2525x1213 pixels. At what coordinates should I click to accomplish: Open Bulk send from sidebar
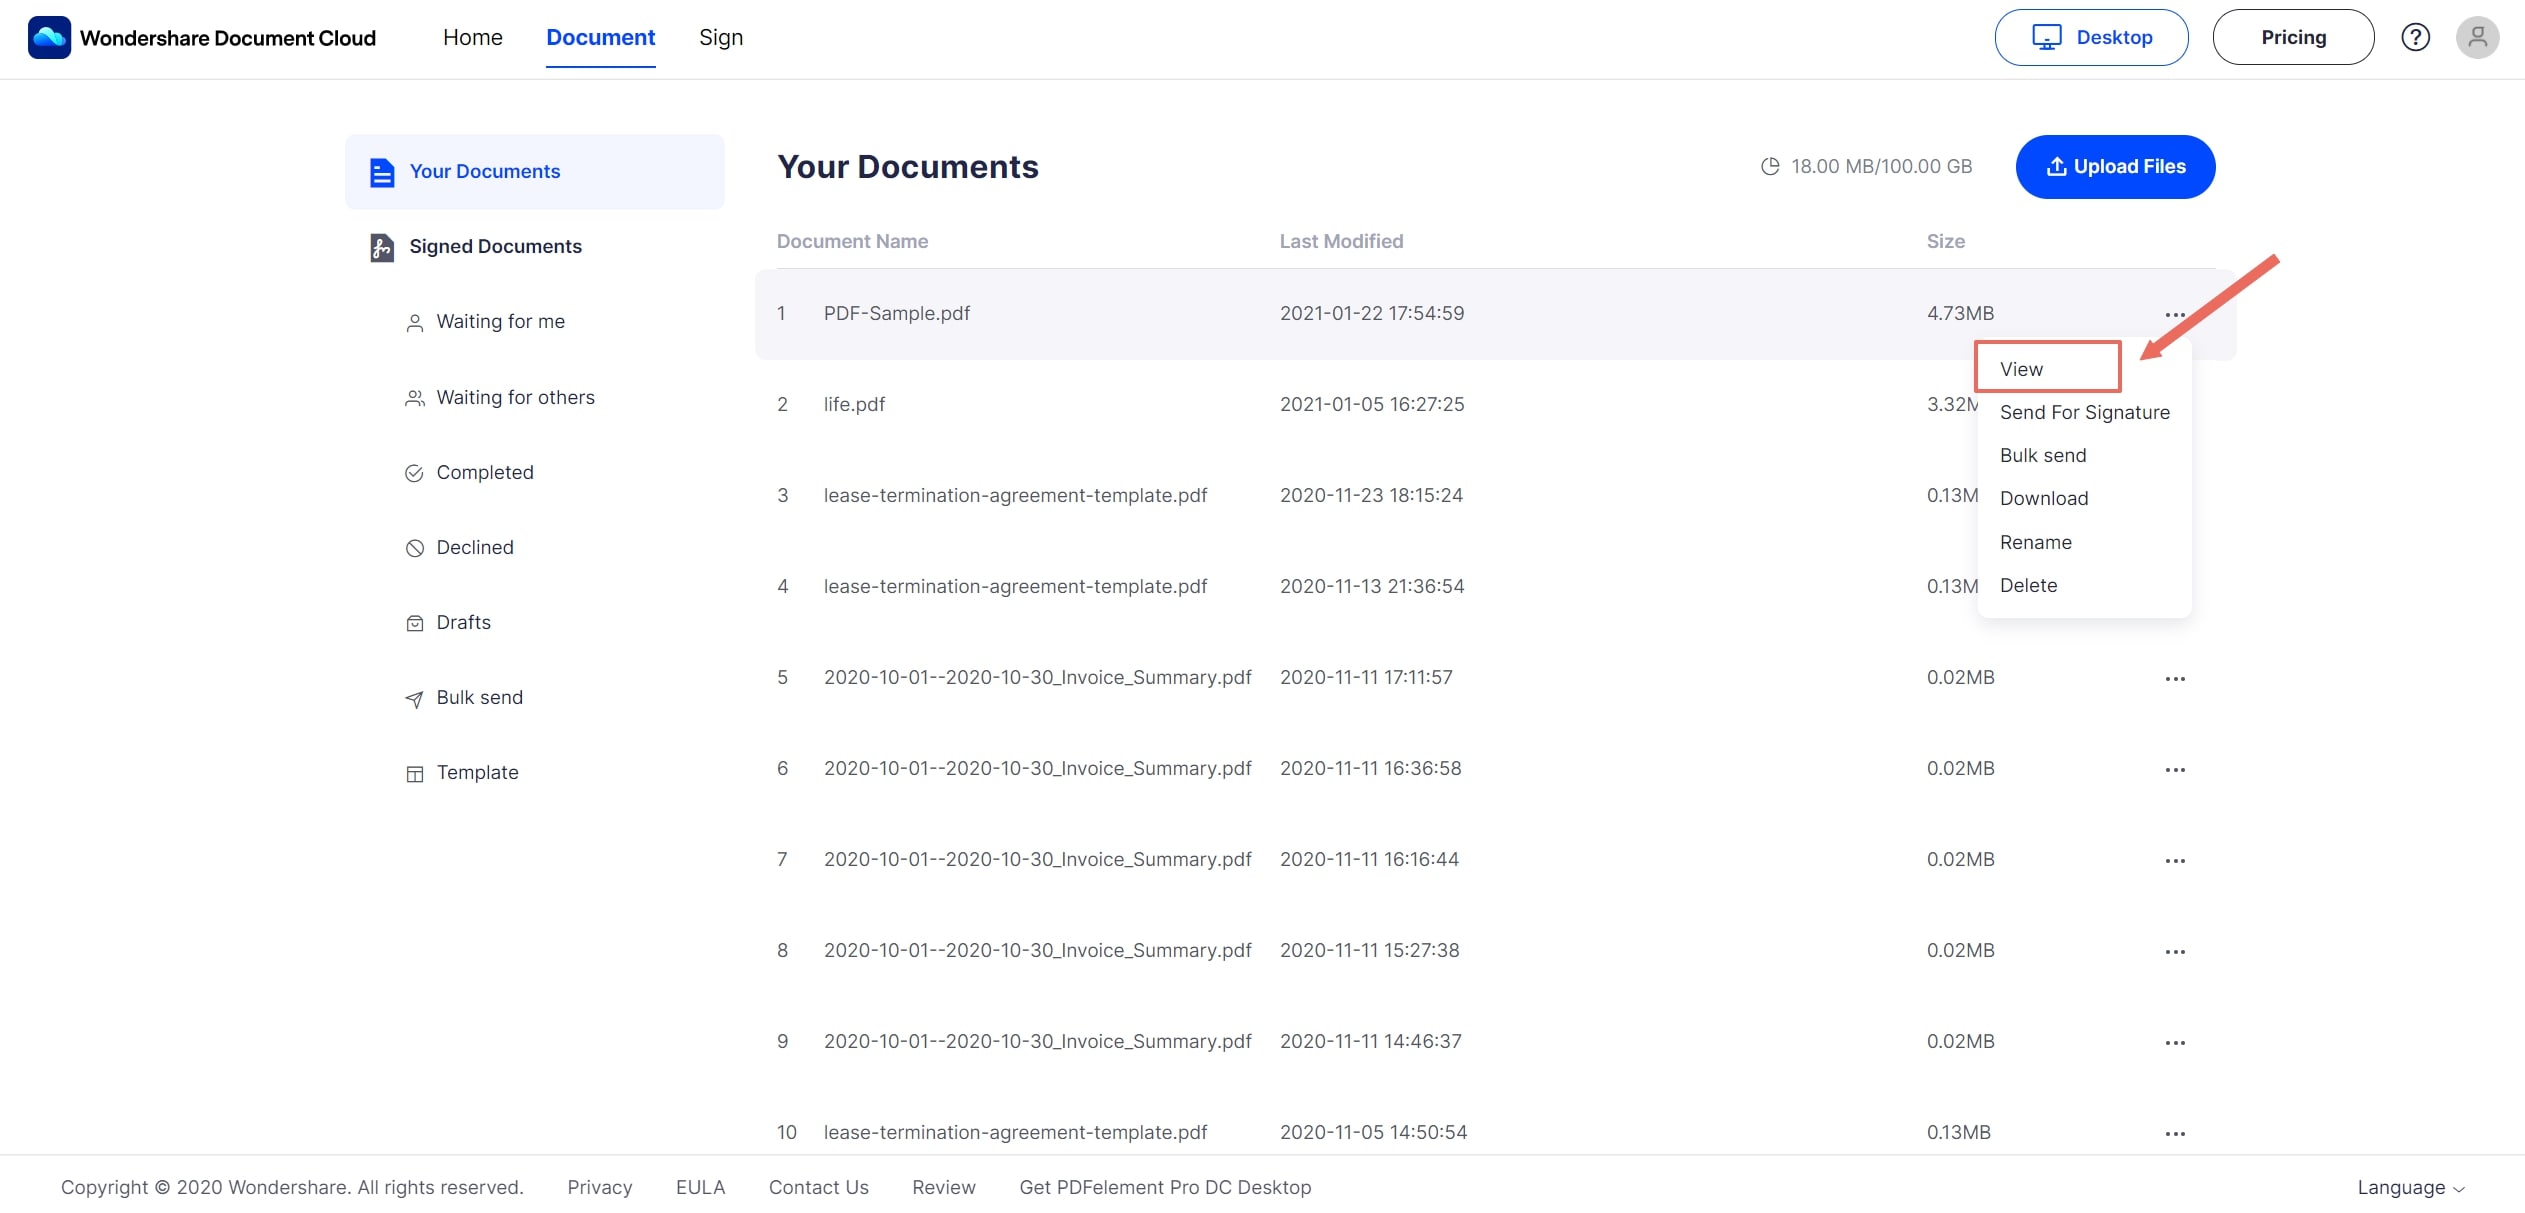point(479,698)
